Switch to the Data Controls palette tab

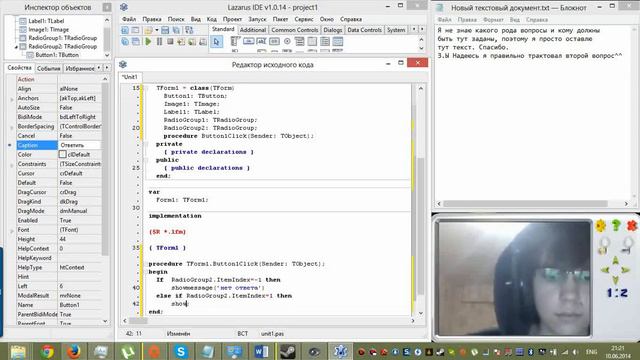[x=364, y=30]
